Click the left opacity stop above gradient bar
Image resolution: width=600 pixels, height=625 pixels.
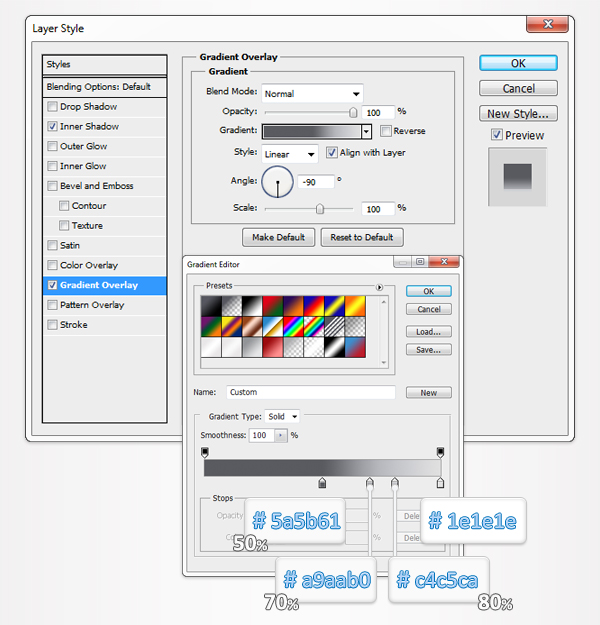coord(205,453)
